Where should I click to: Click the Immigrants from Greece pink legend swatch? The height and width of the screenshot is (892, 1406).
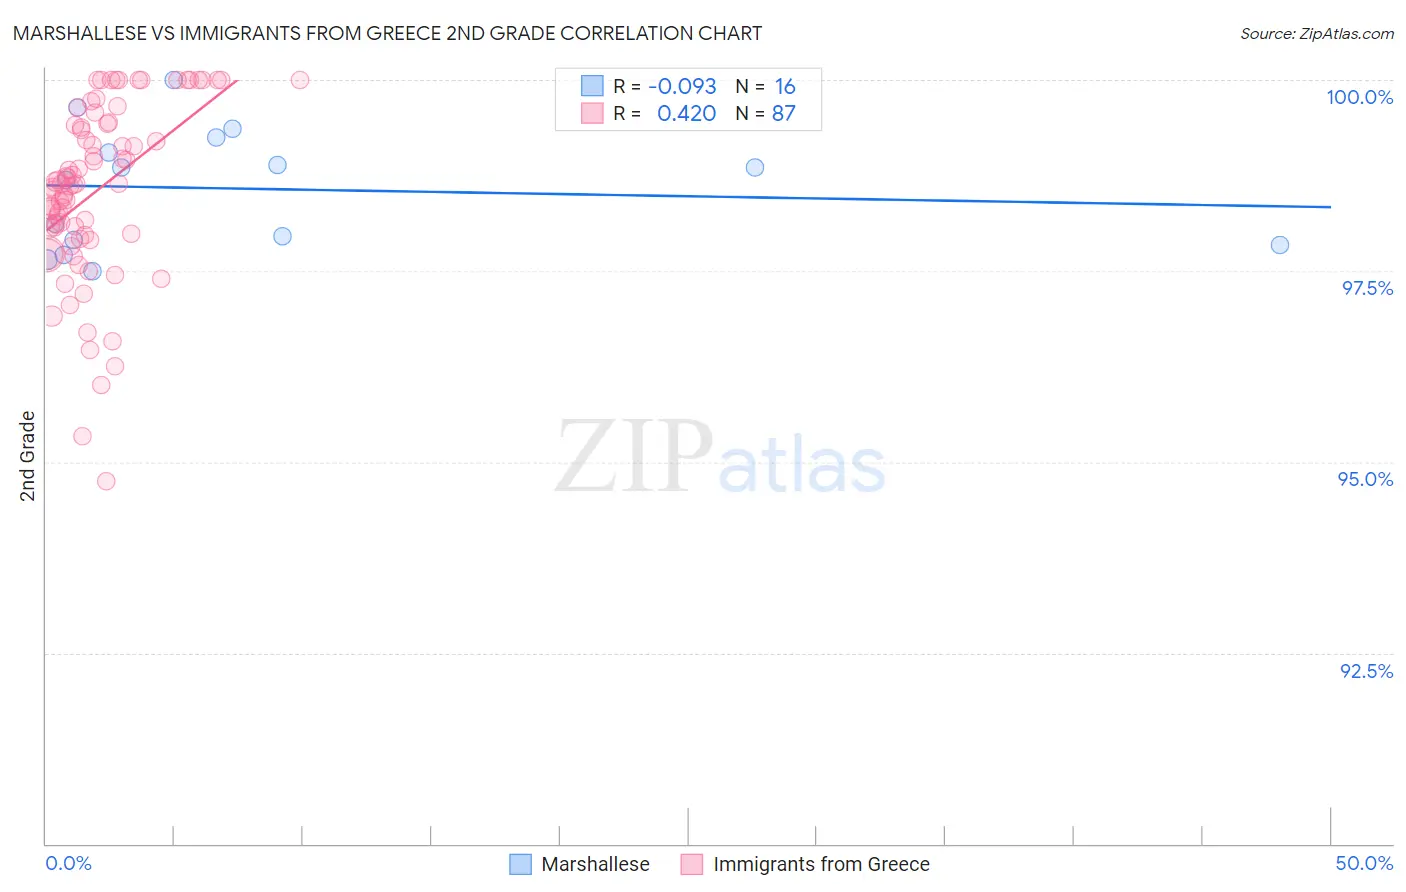(692, 864)
